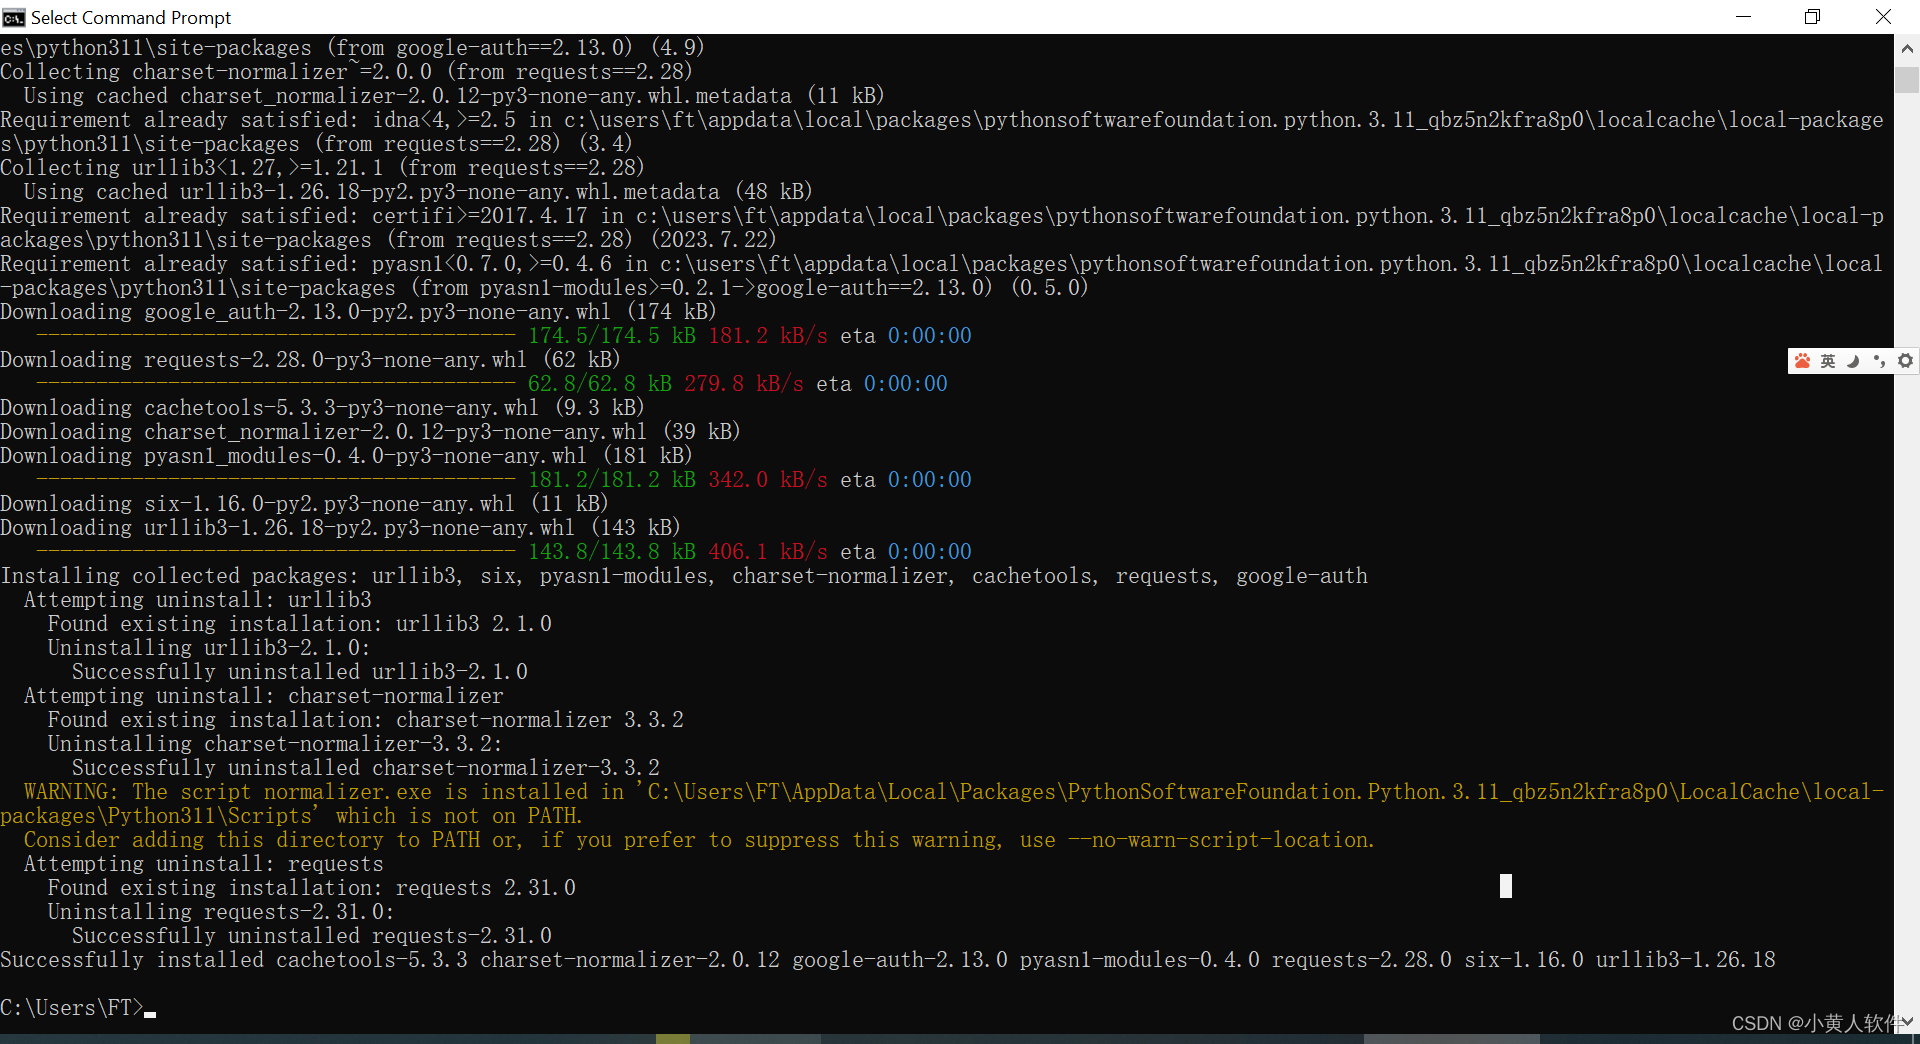Toggle the 英 language mode button

(1828, 361)
